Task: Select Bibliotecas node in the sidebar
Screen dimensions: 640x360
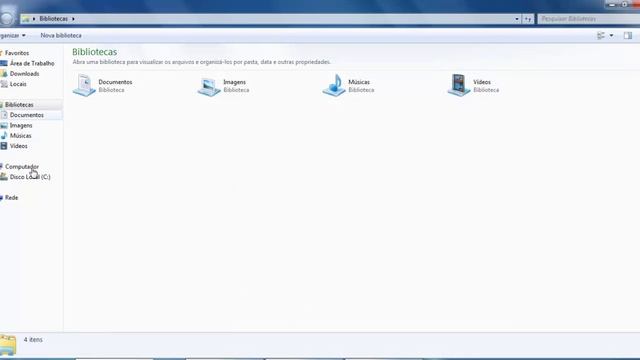Action: [19, 105]
